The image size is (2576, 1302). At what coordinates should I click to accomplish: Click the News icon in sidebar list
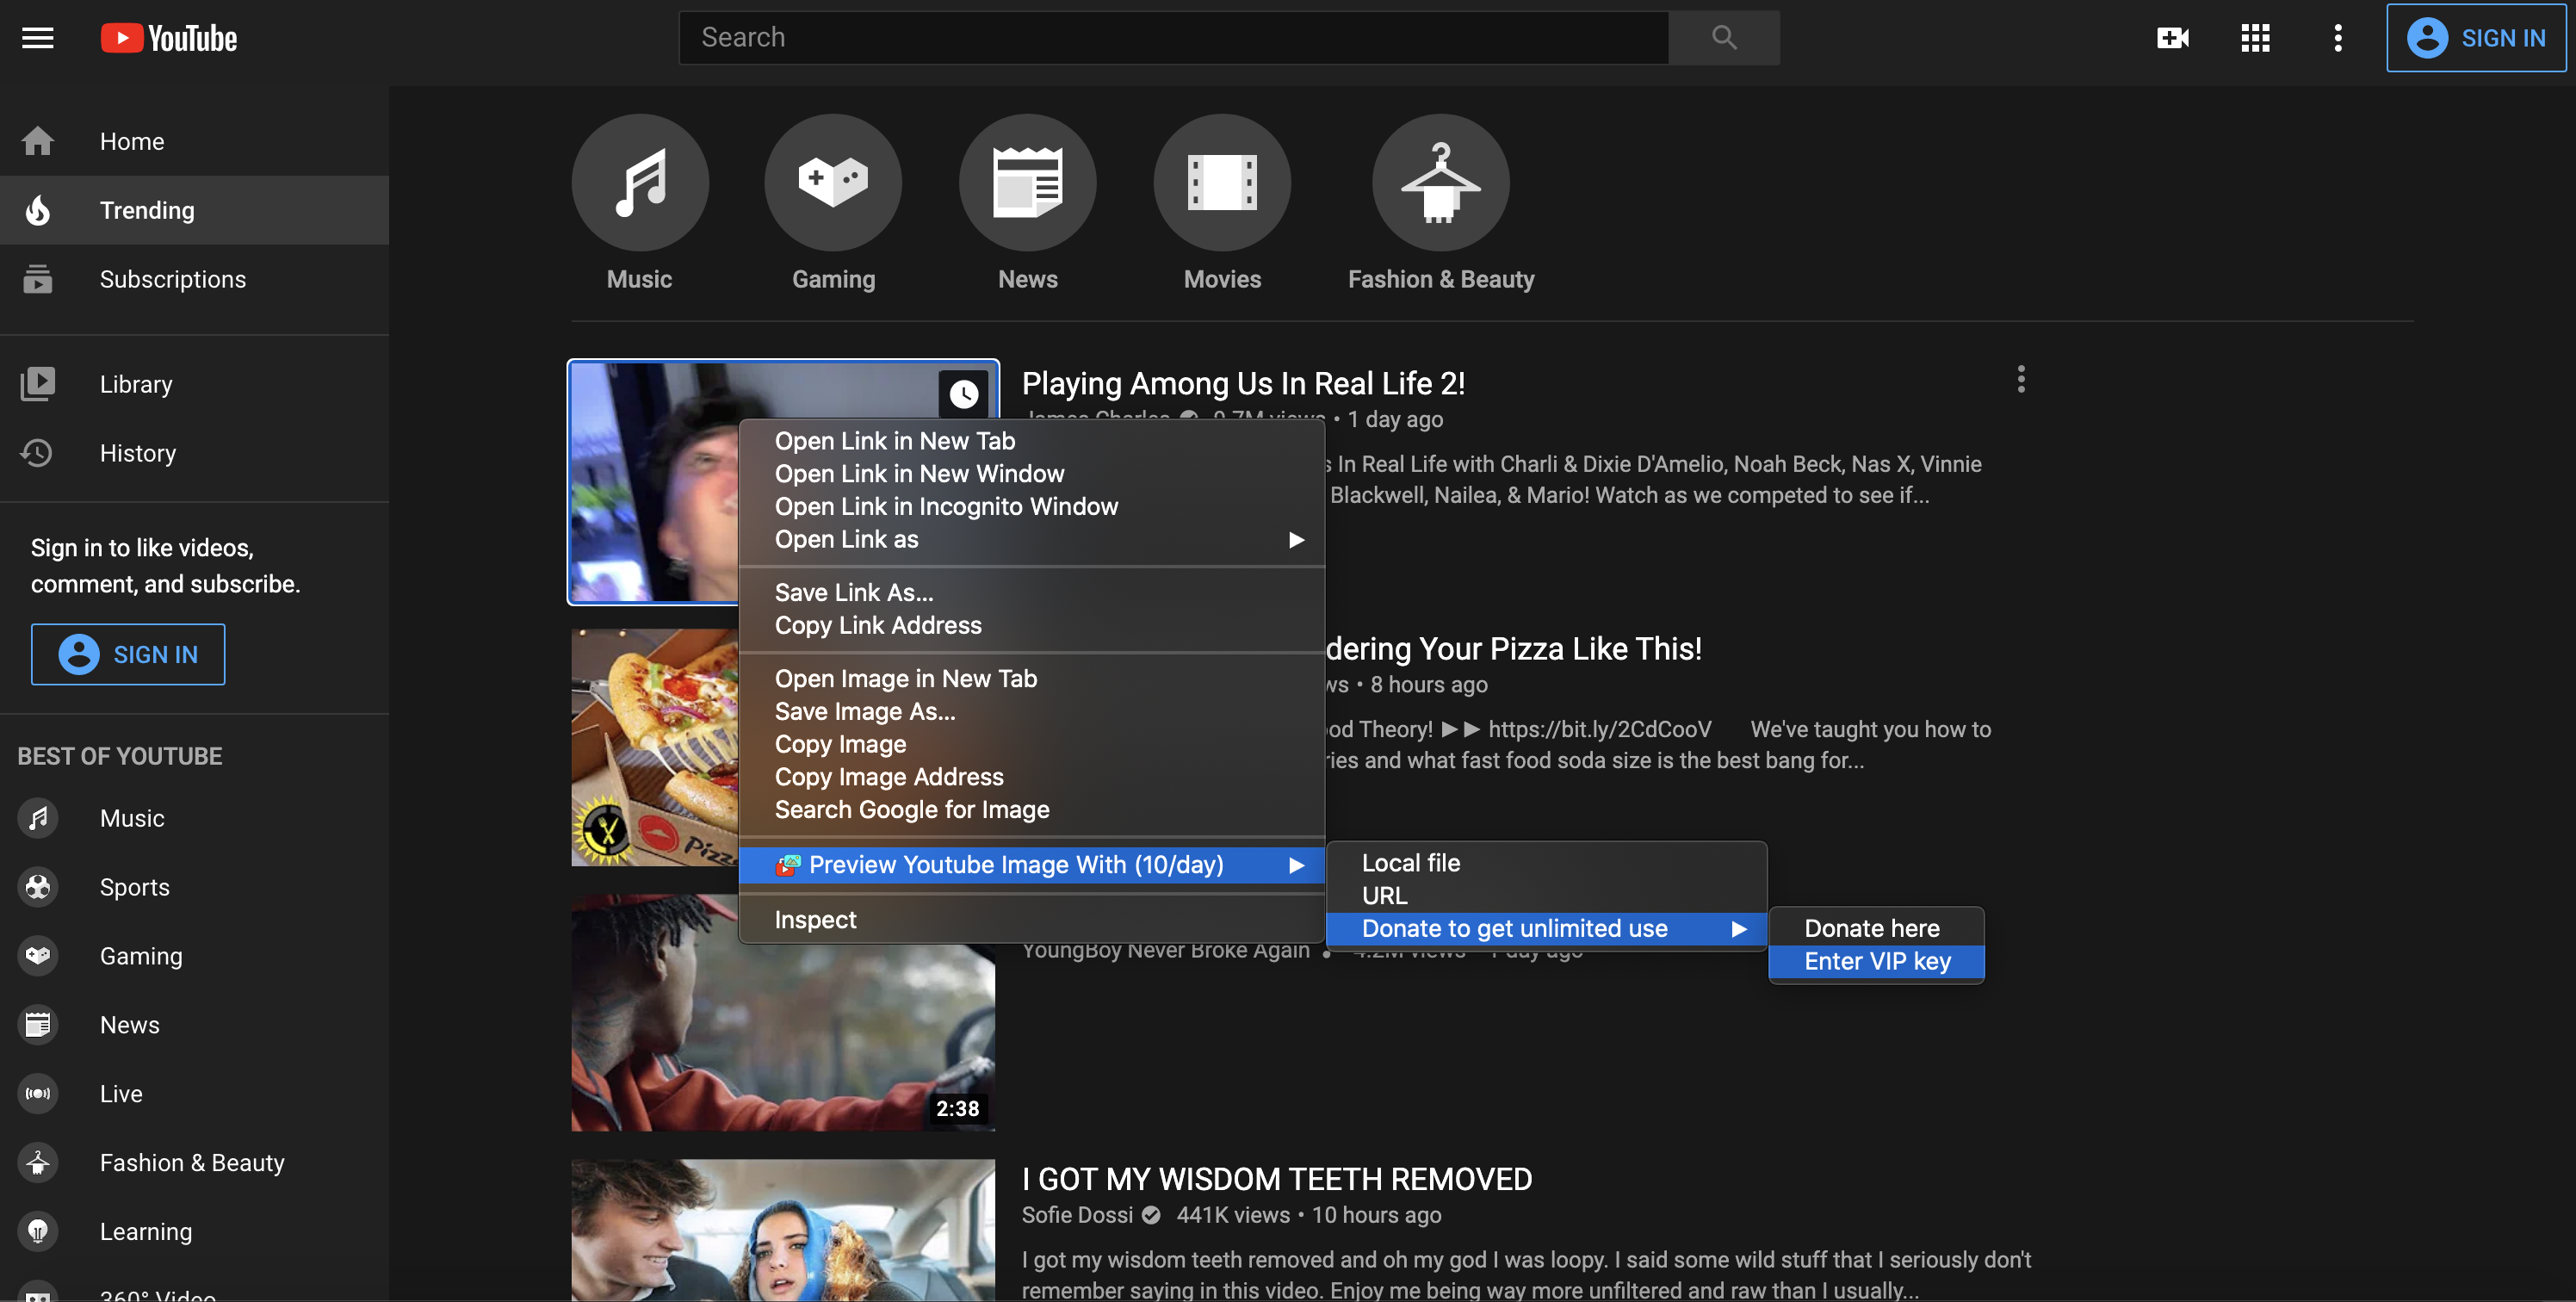click(x=38, y=1024)
